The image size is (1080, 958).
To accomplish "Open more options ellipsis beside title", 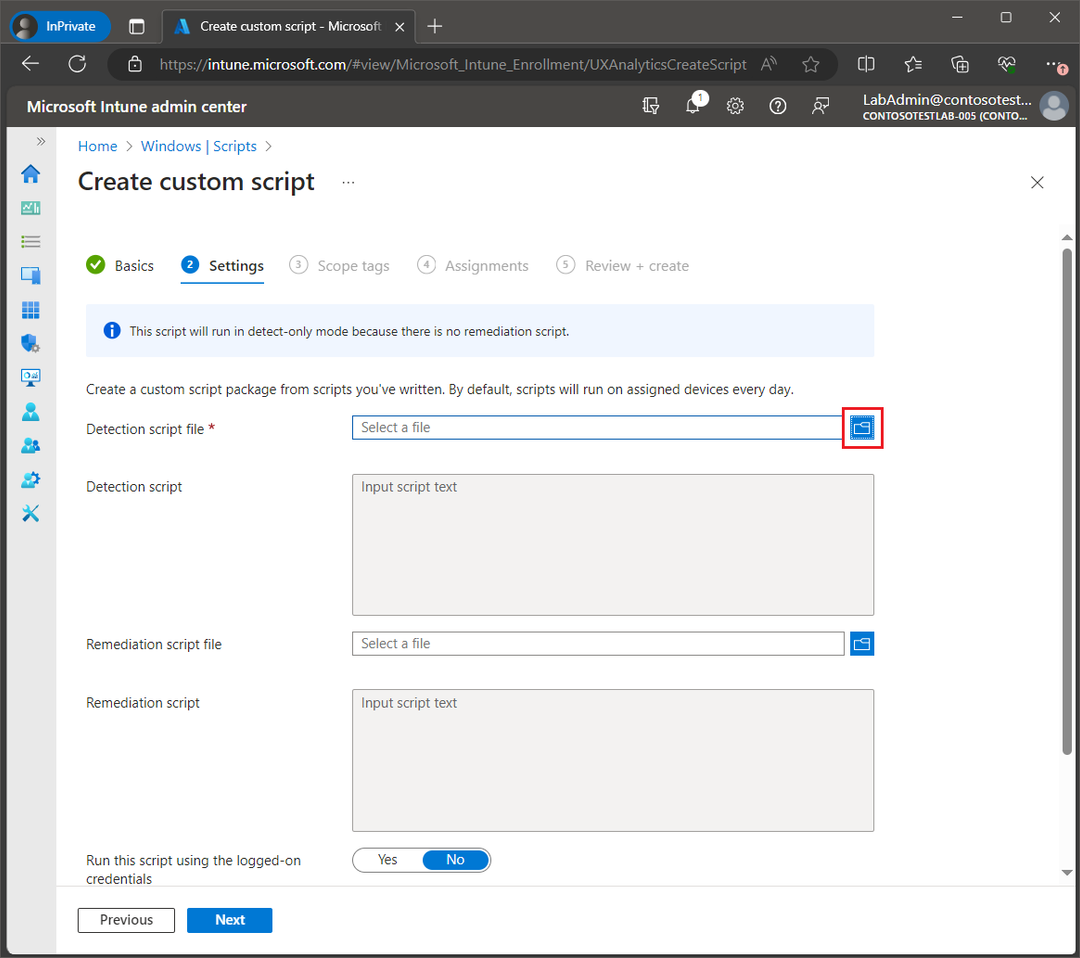I will pyautogui.click(x=349, y=183).
